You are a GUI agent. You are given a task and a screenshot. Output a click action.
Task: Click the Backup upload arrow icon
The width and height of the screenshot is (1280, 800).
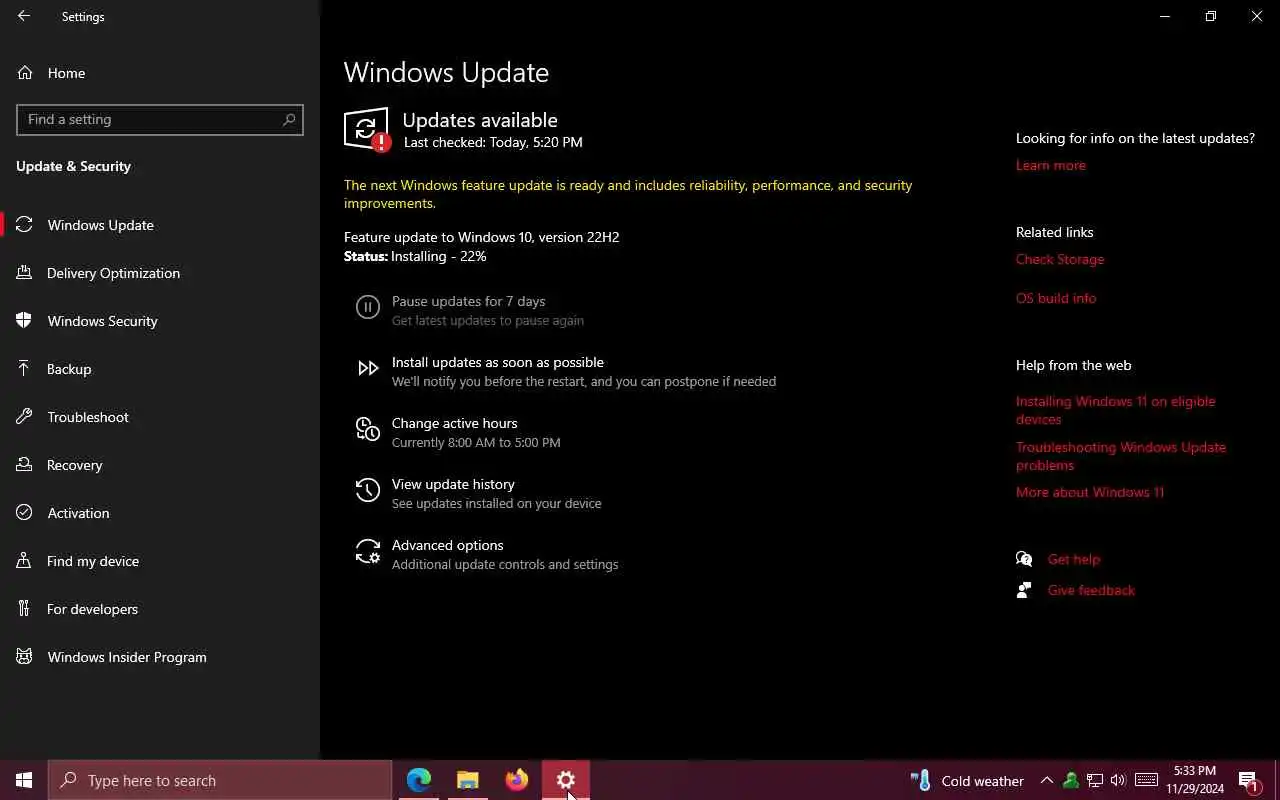tap(25, 369)
